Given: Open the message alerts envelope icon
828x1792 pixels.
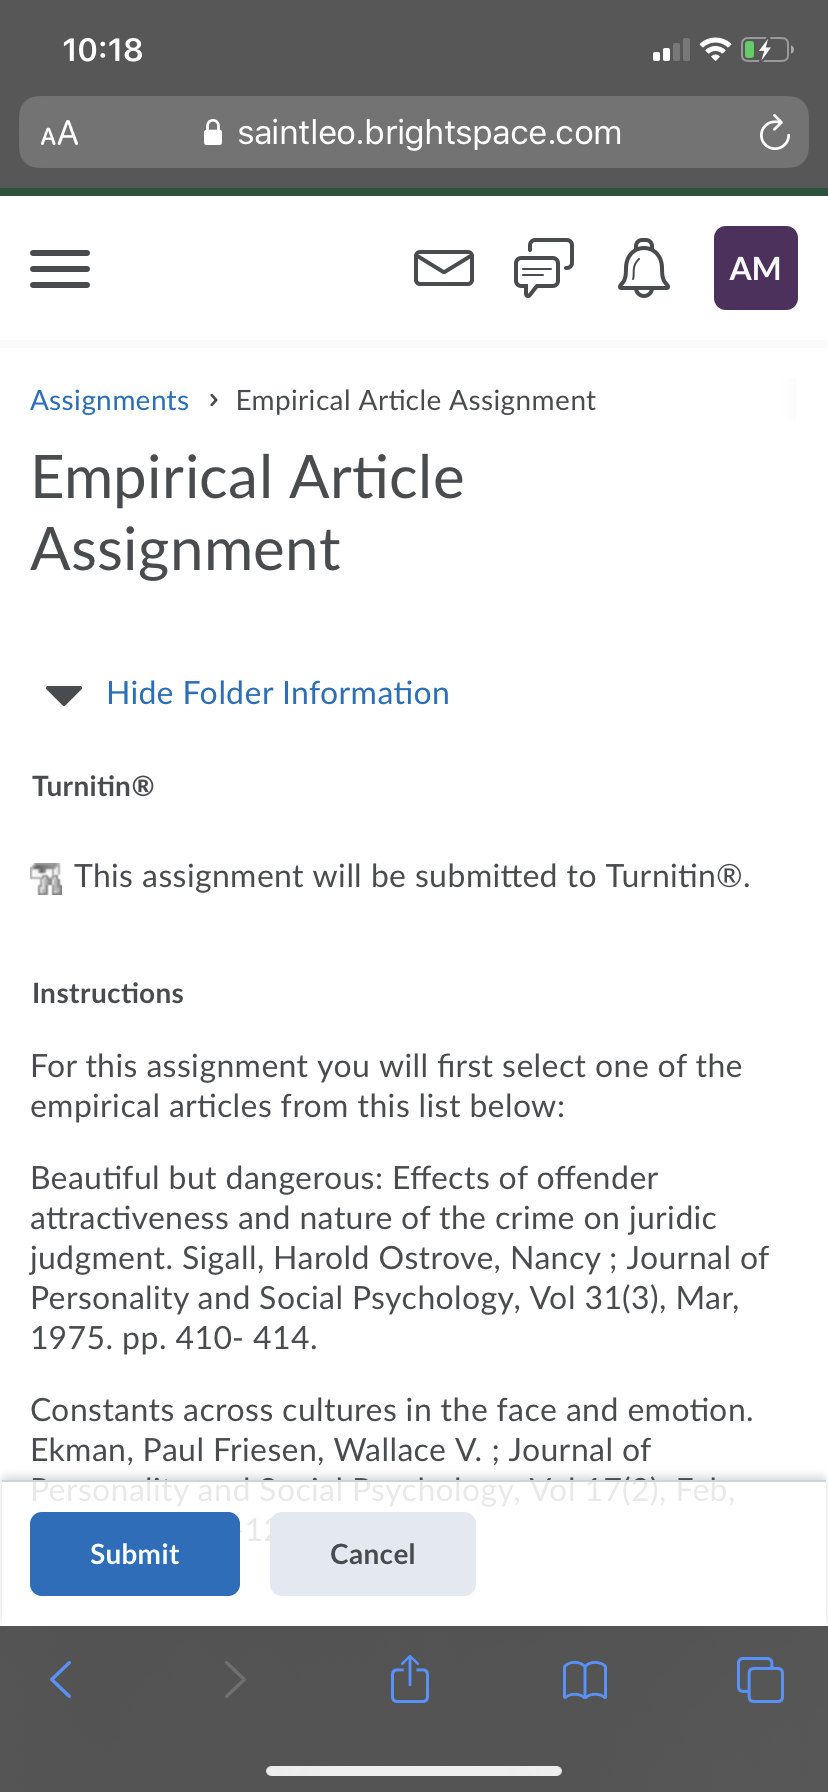Looking at the screenshot, I should coord(444,268).
